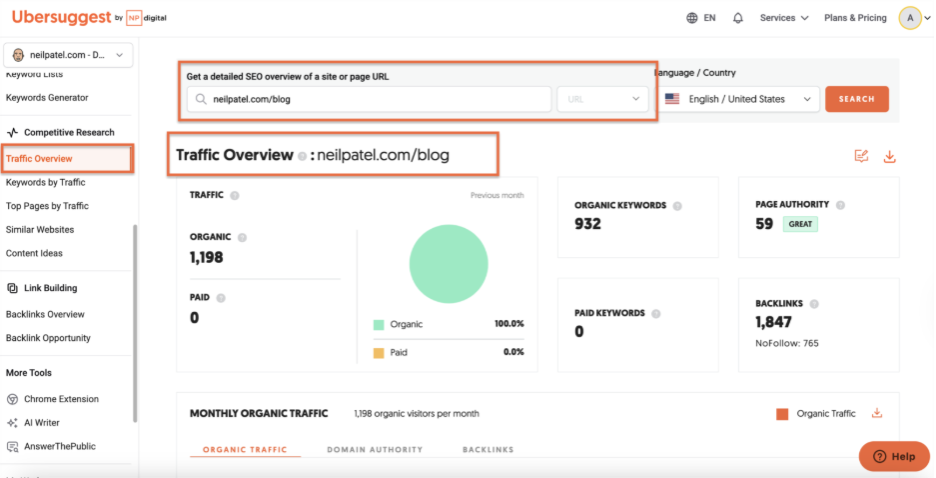Click the info icon next to PAID KEYWORDS
Screen dimensions: 936x478
(x=656, y=314)
